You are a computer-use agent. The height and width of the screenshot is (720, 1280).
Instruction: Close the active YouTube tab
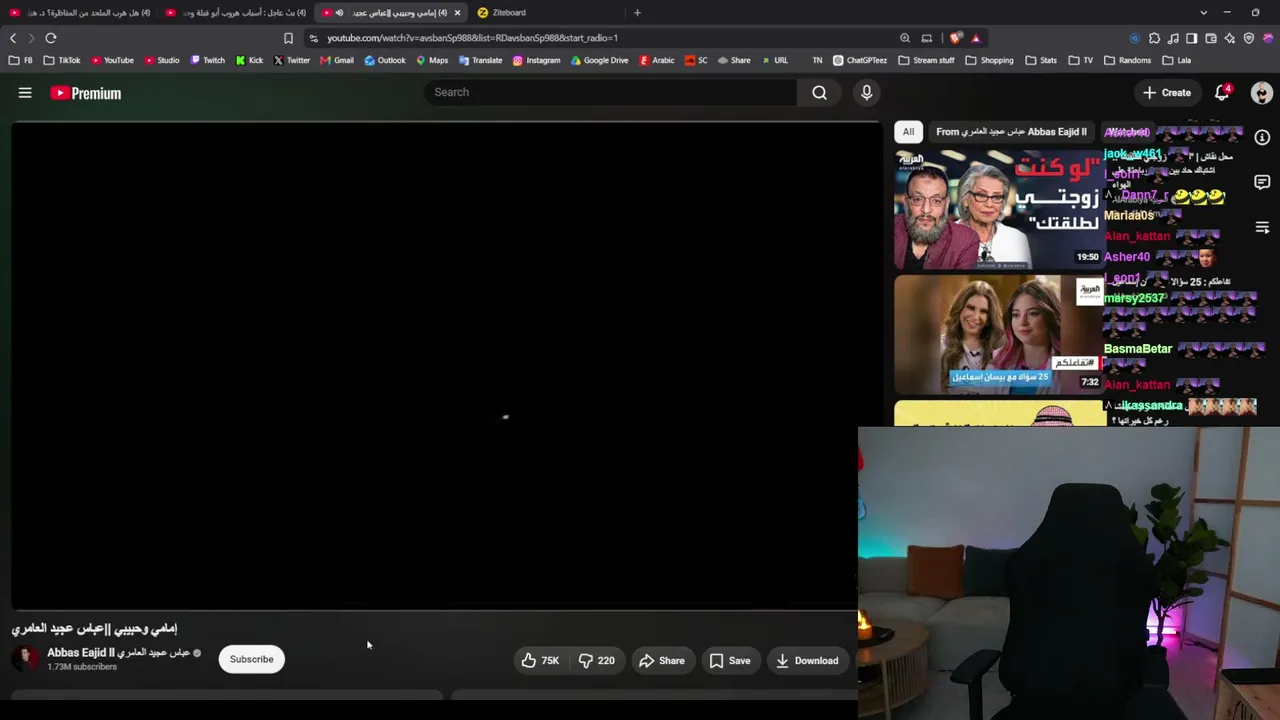tap(457, 13)
